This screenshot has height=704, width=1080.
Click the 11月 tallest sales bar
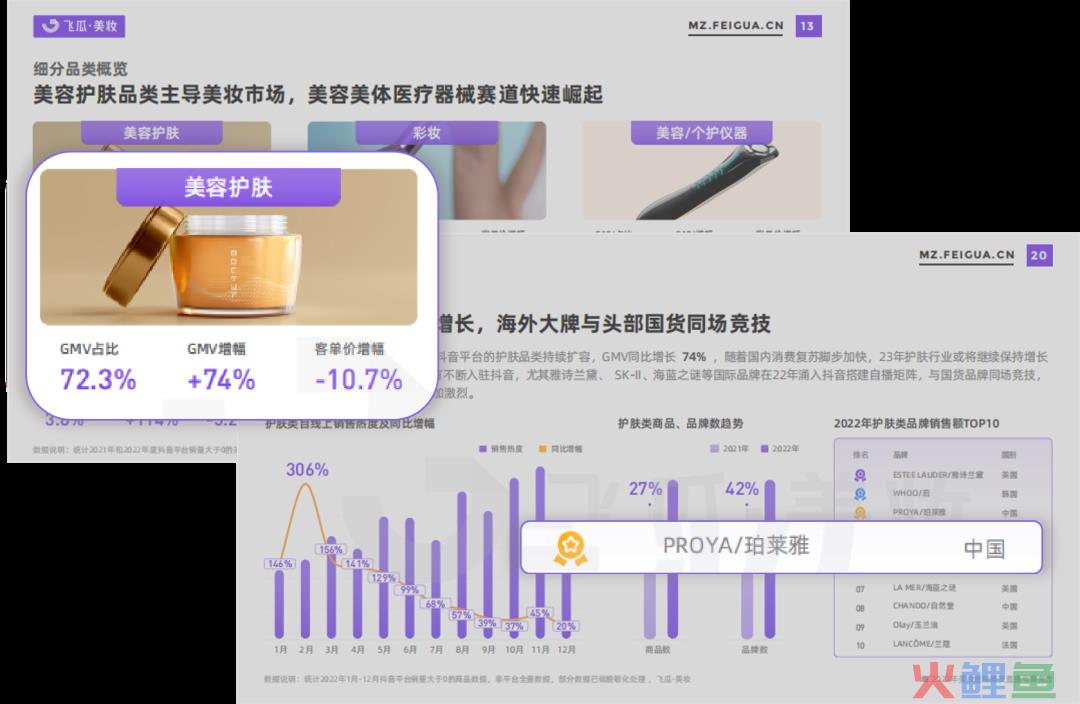(x=540, y=552)
